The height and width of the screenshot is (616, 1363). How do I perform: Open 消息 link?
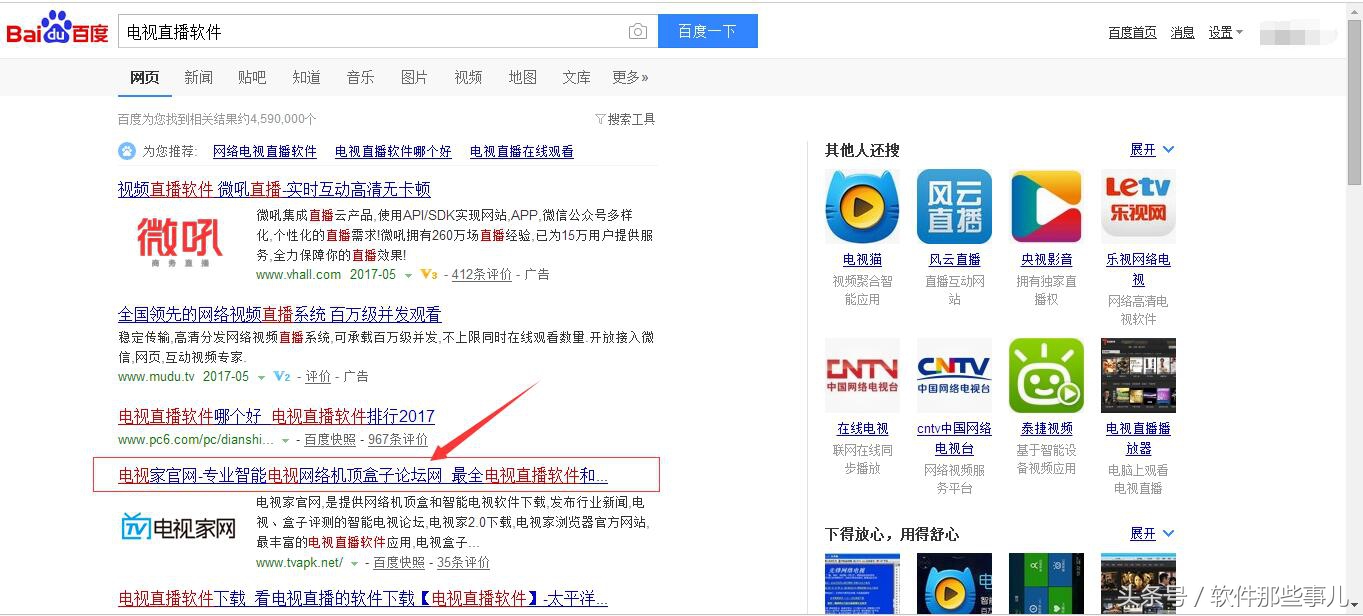pos(1183,32)
